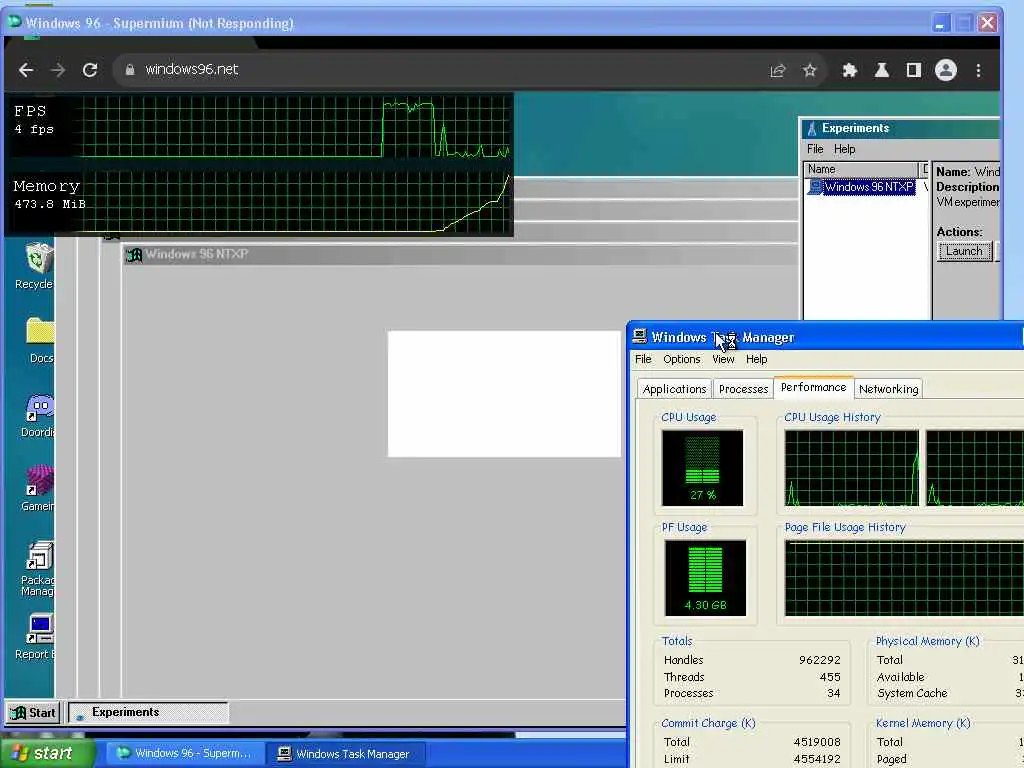The height and width of the screenshot is (768, 1024).
Task: Toggle the browser side panel icon
Action: pos(914,70)
